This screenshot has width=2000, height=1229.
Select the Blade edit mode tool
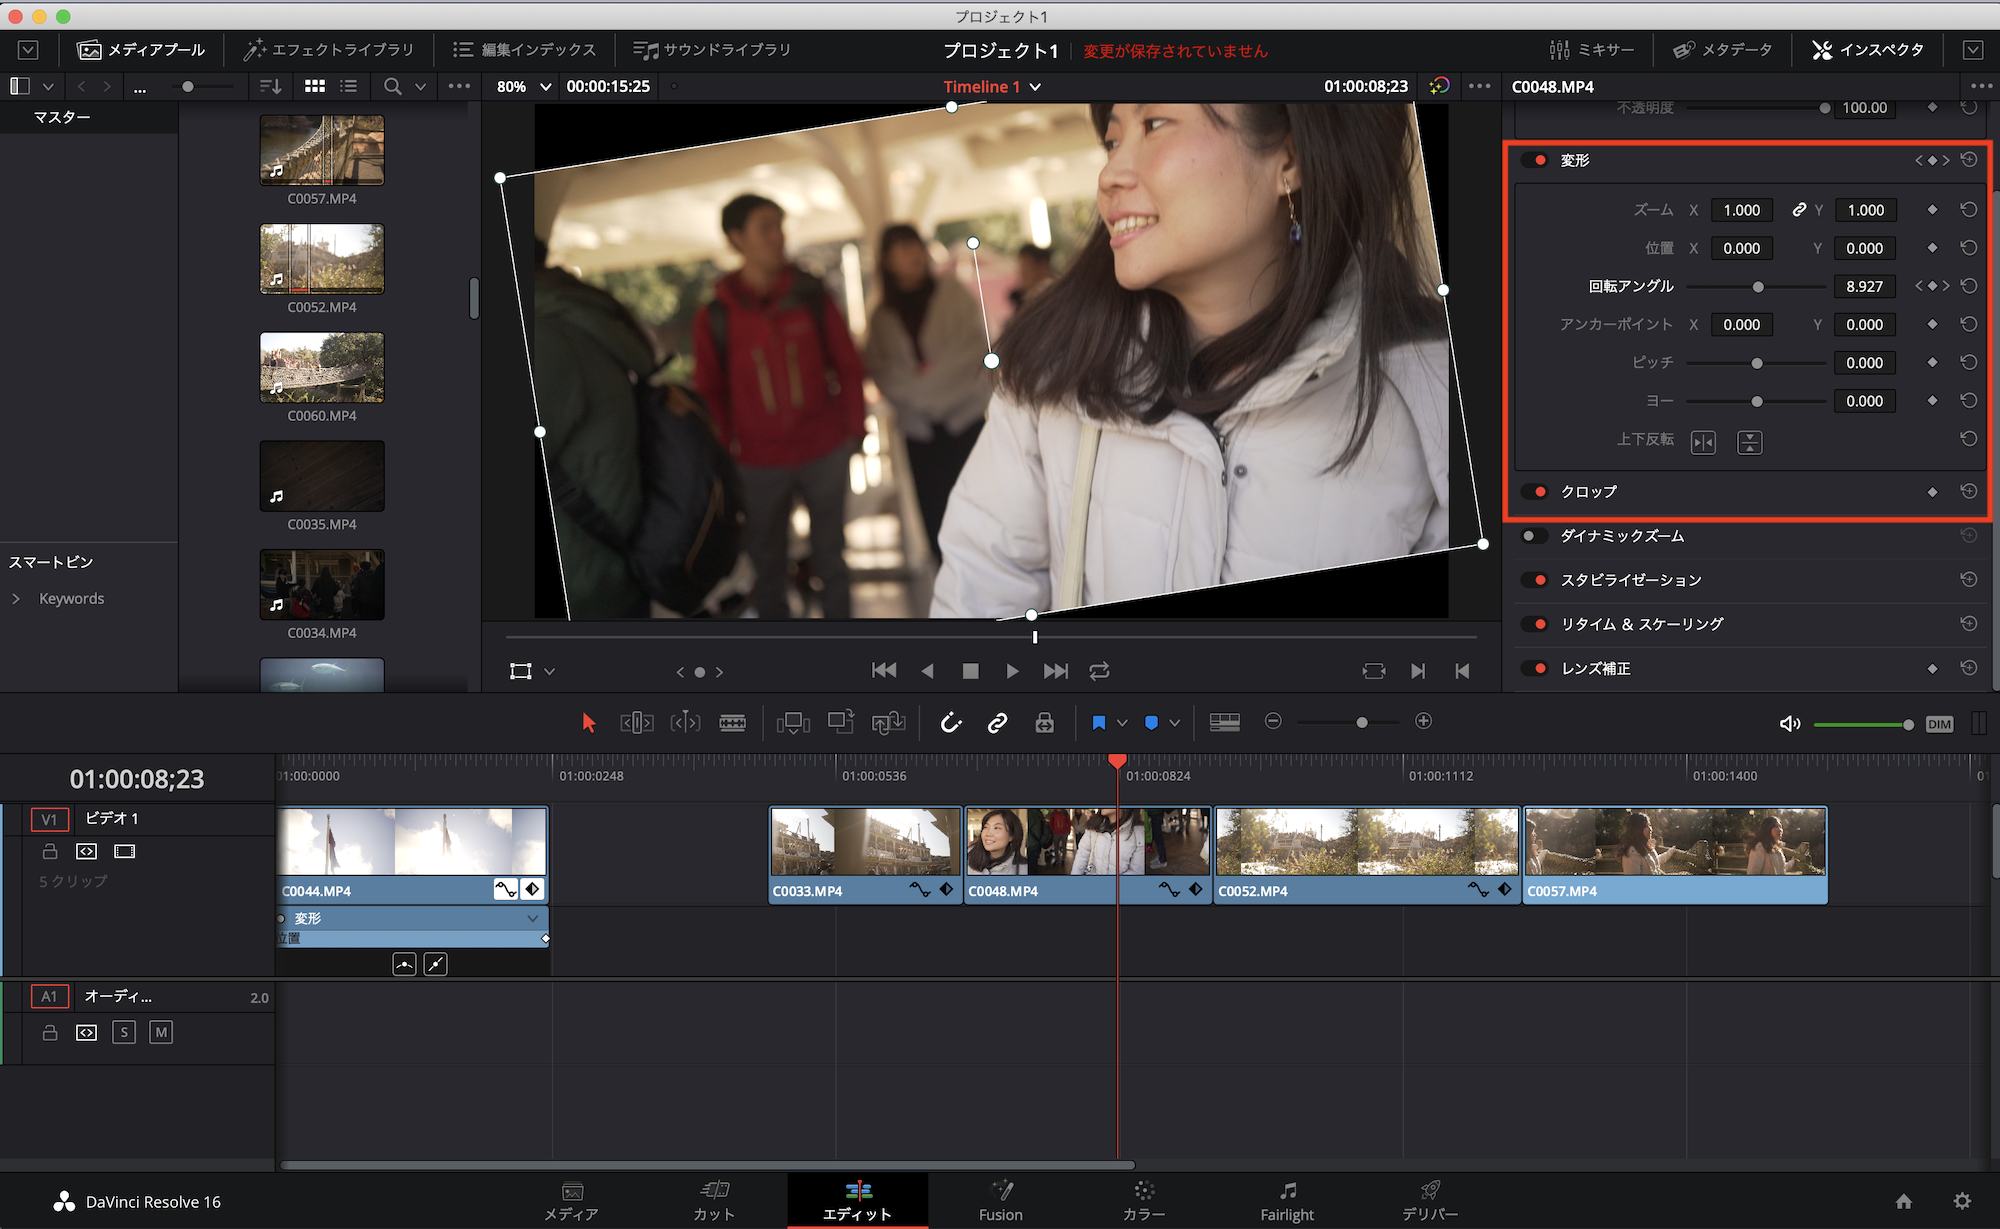[732, 722]
